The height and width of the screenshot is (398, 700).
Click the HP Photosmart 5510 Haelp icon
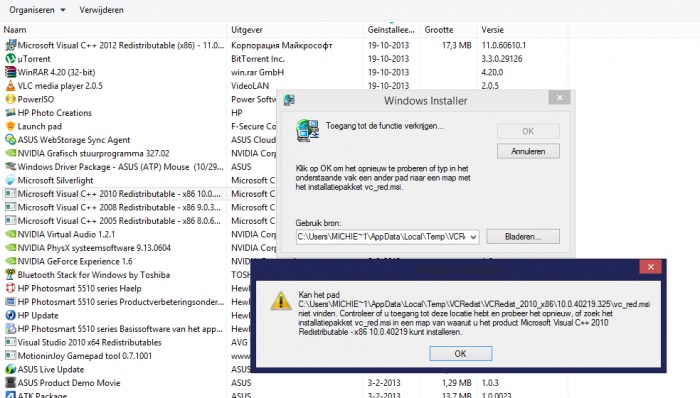pos(10,288)
